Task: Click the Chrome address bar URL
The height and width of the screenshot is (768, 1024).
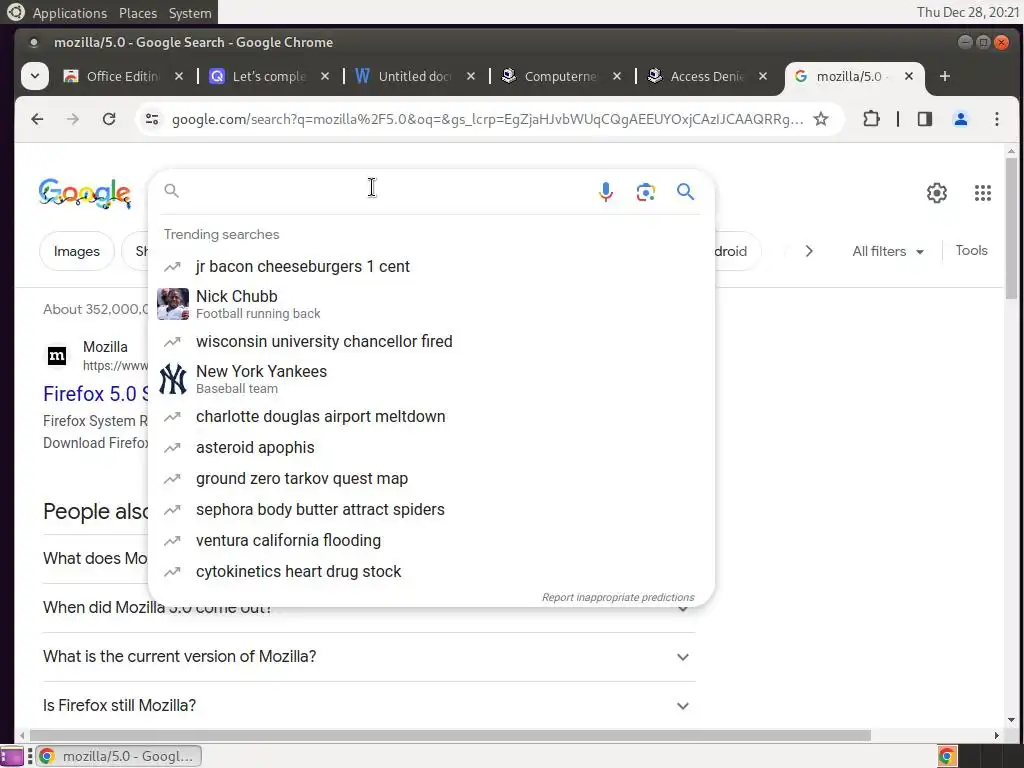Action: pos(487,119)
